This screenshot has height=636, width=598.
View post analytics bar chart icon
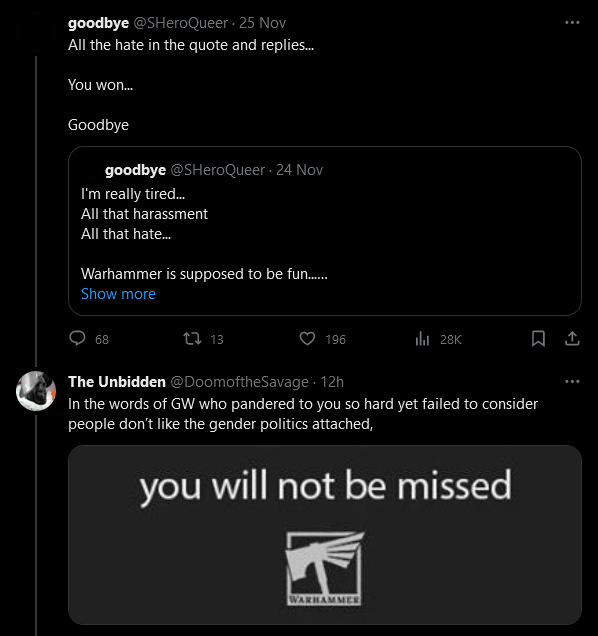point(422,338)
